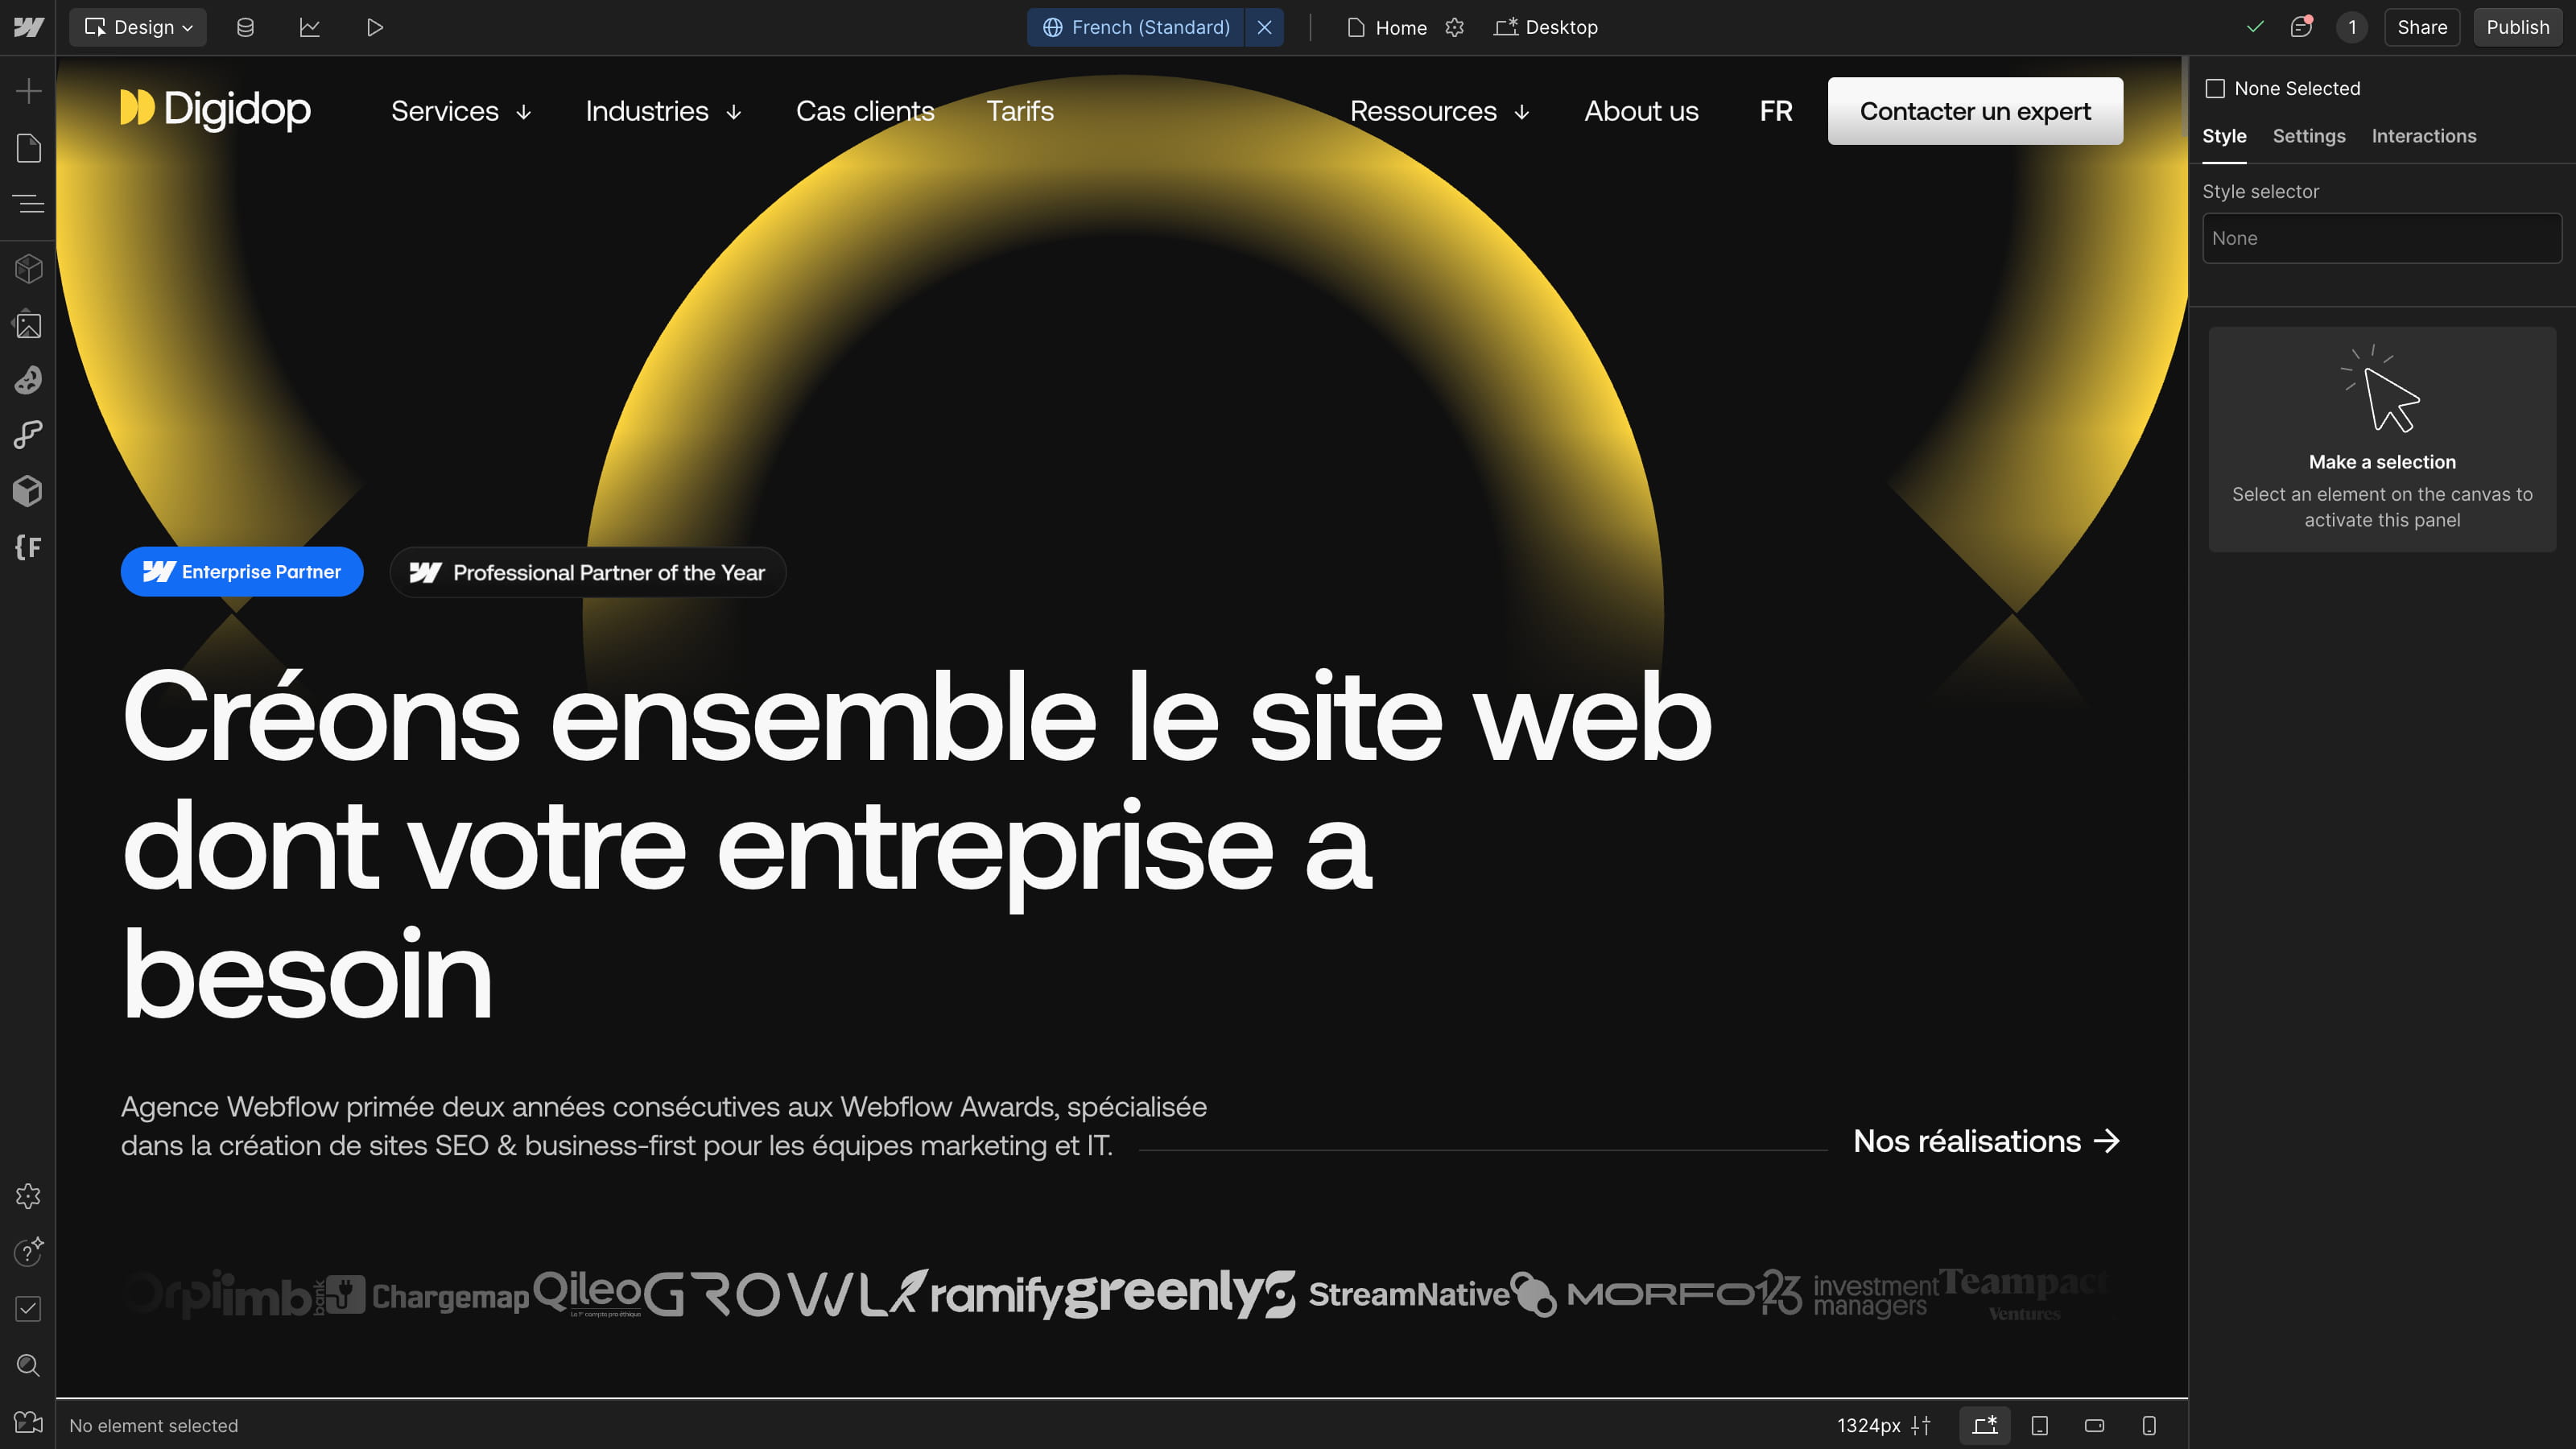Check the green publish status checkmark
The height and width of the screenshot is (1449, 2576).
pos(2255,27)
